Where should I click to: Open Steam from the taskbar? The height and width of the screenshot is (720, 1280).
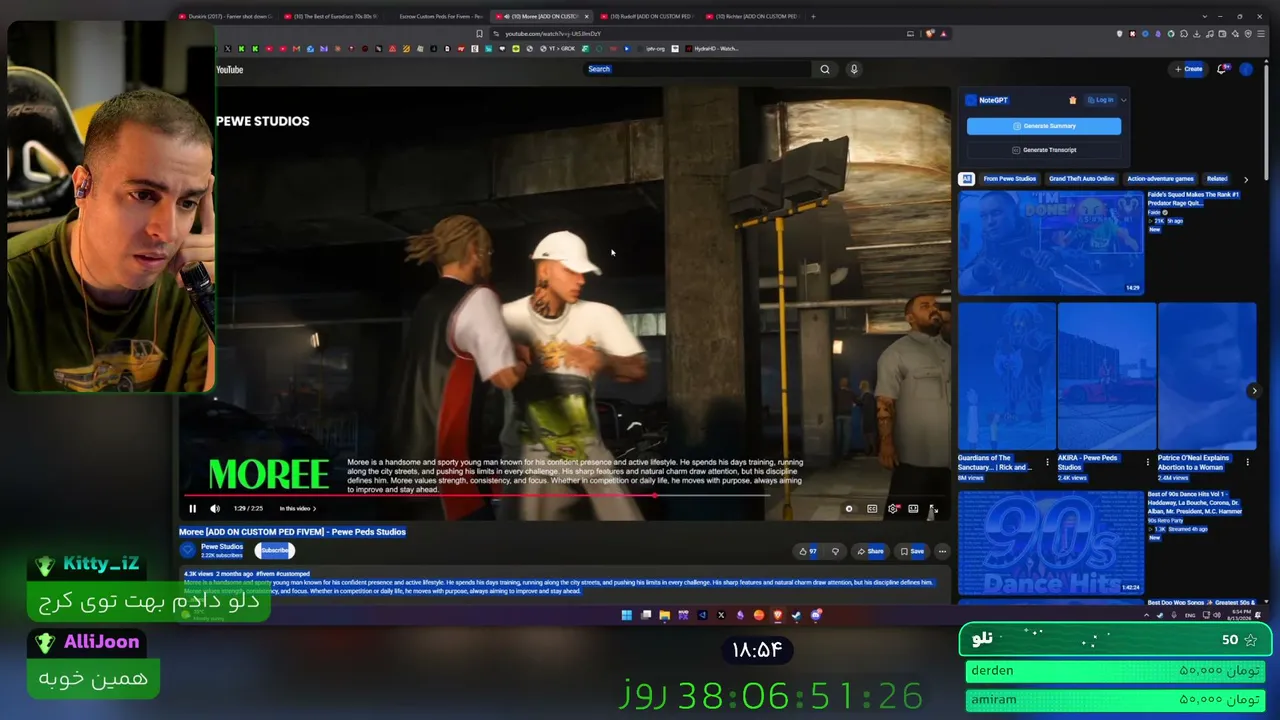click(797, 615)
